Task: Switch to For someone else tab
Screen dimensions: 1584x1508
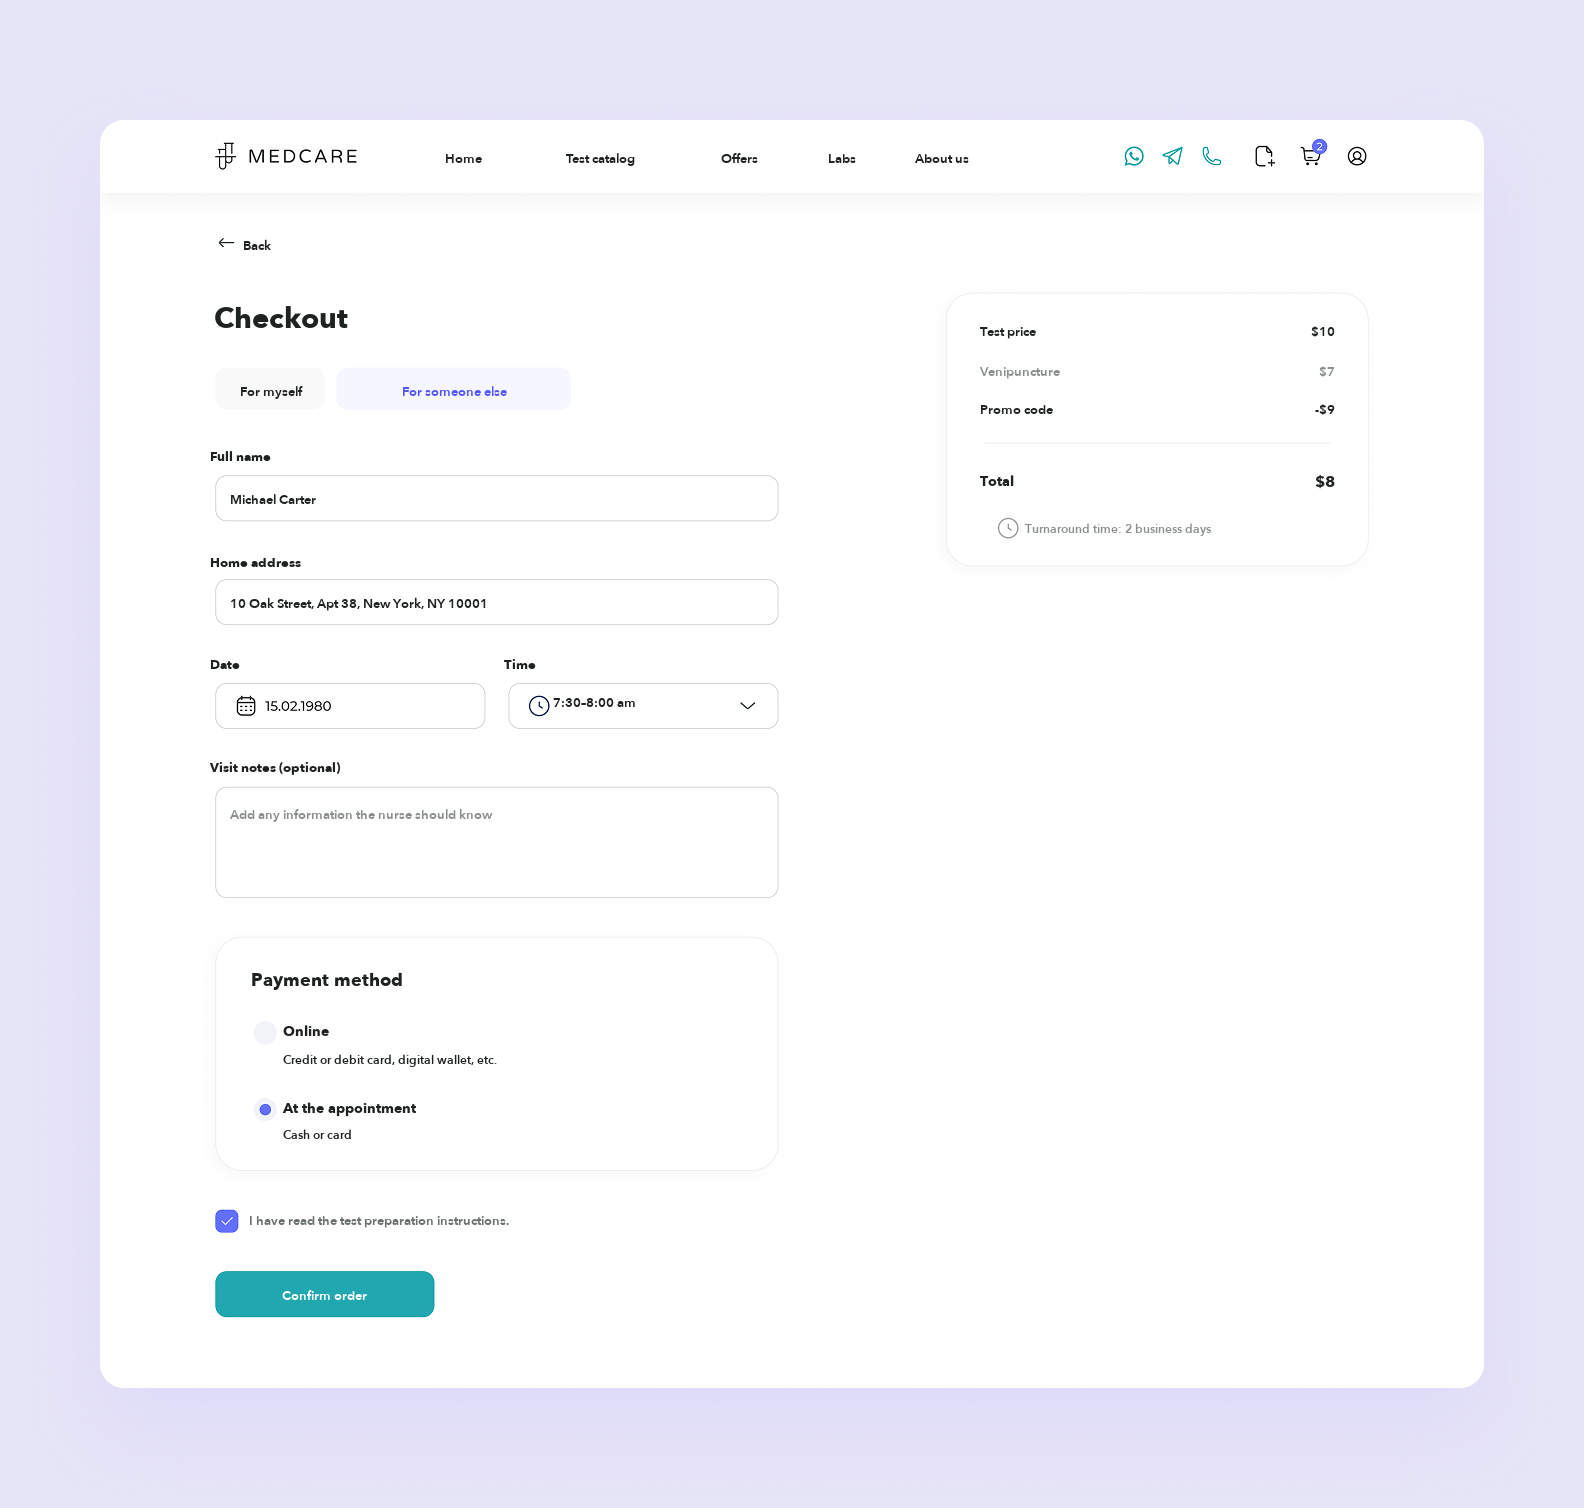Action: pos(454,389)
